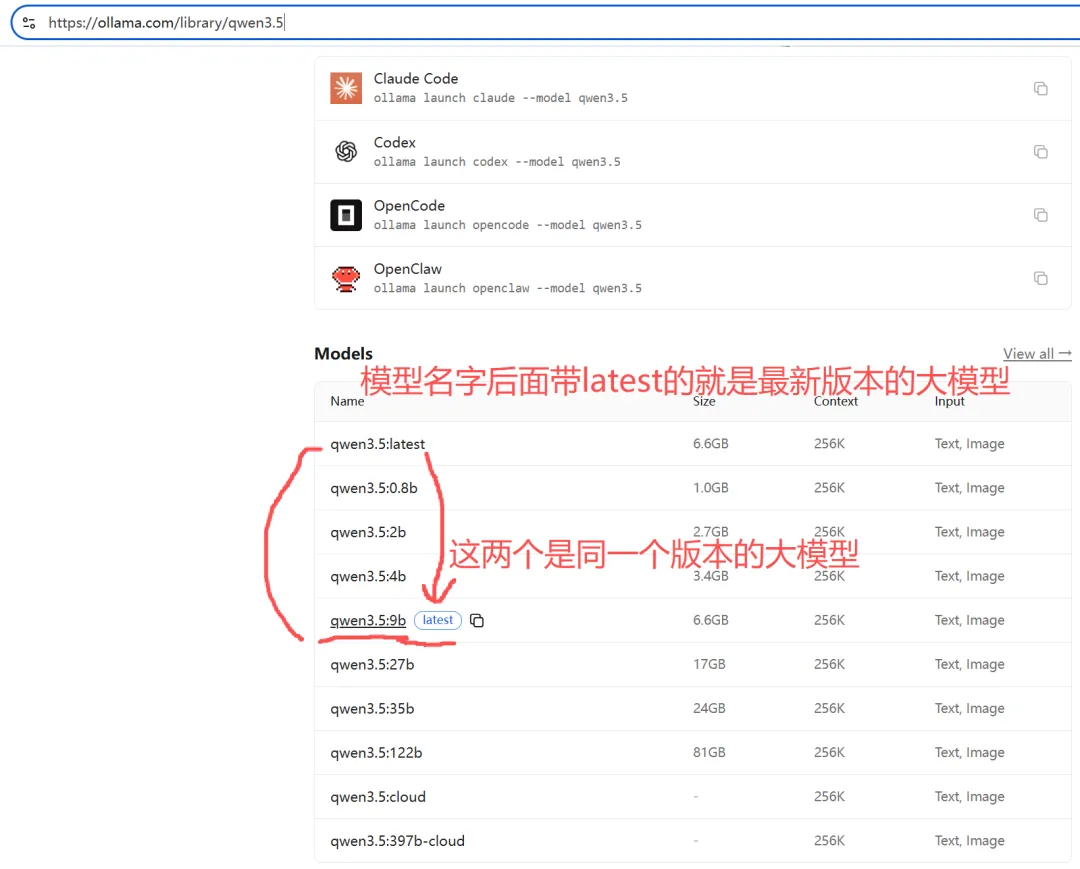Click 256K context in qwen3.5:0.8b row
The height and width of the screenshot is (869, 1080).
pos(829,488)
